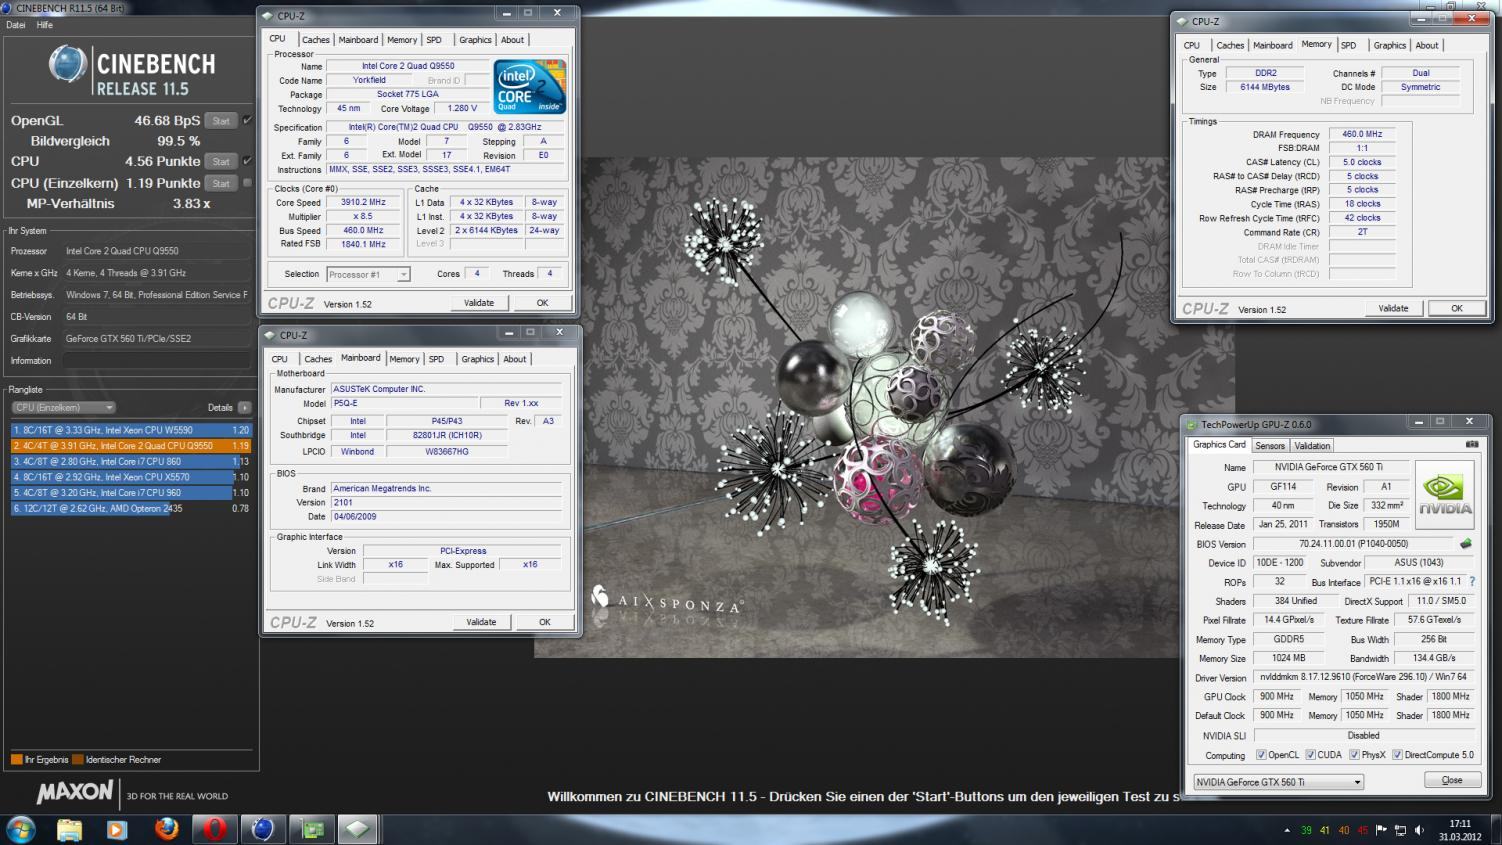Open SPD tab in CPU-Z Memory window

point(1349,45)
